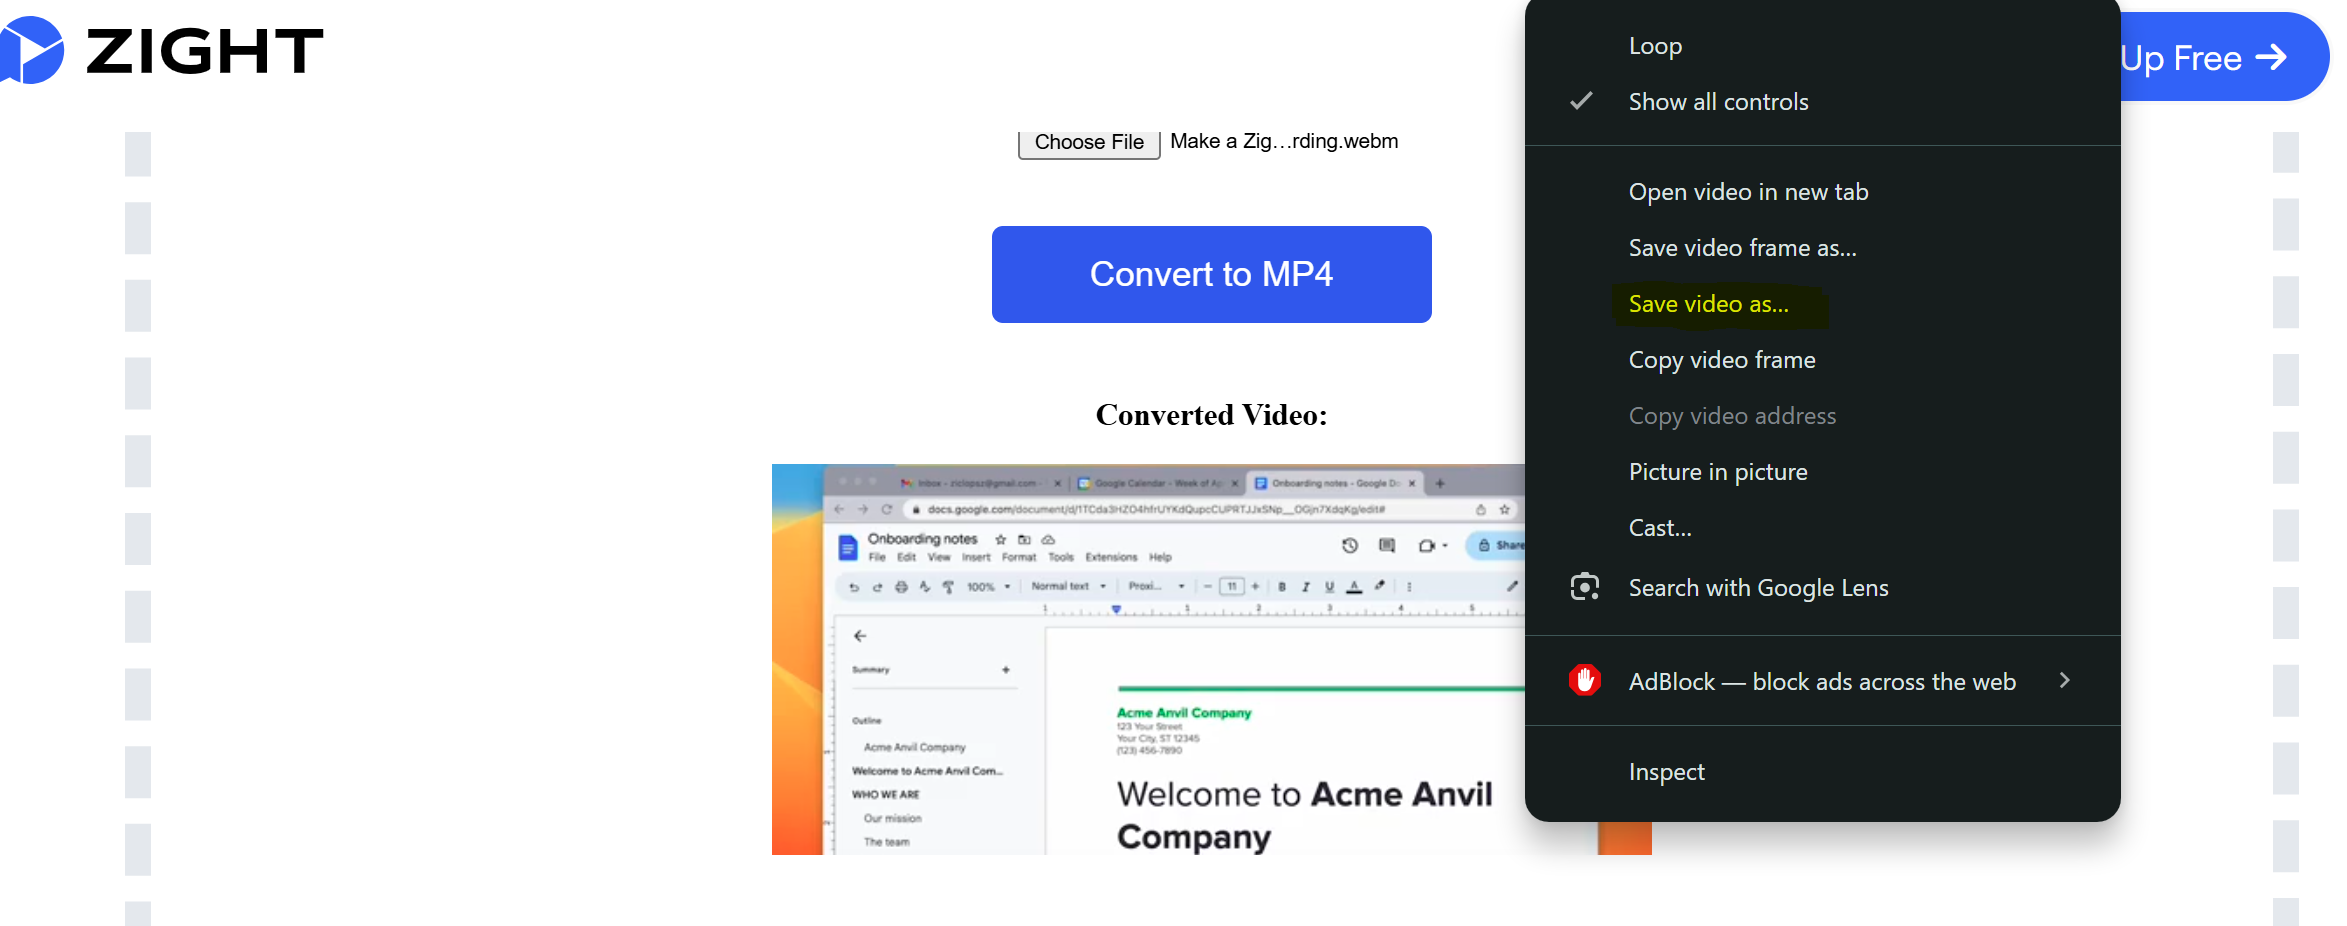Screen dimensions: 2347x926
Task: Toggle Show all controls option
Action: tap(1822, 102)
